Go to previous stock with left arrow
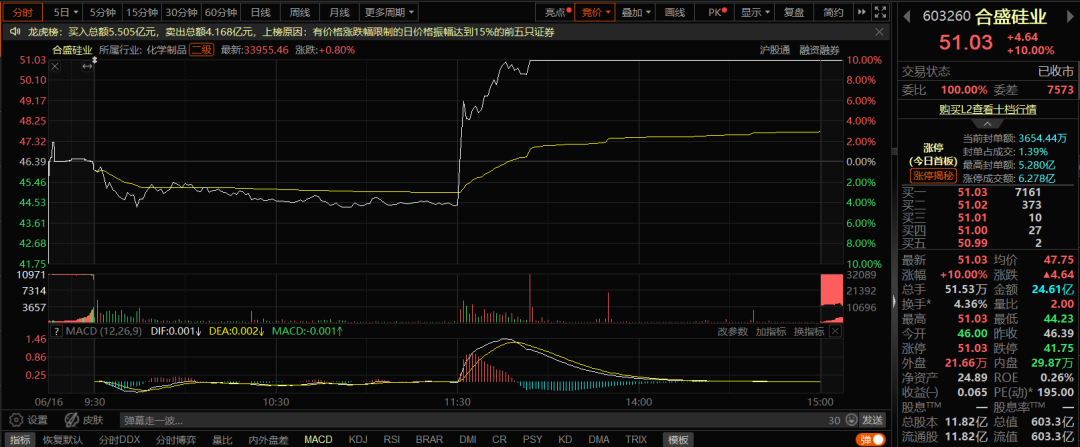Image resolution: width=1080 pixels, height=447 pixels. pos(906,15)
